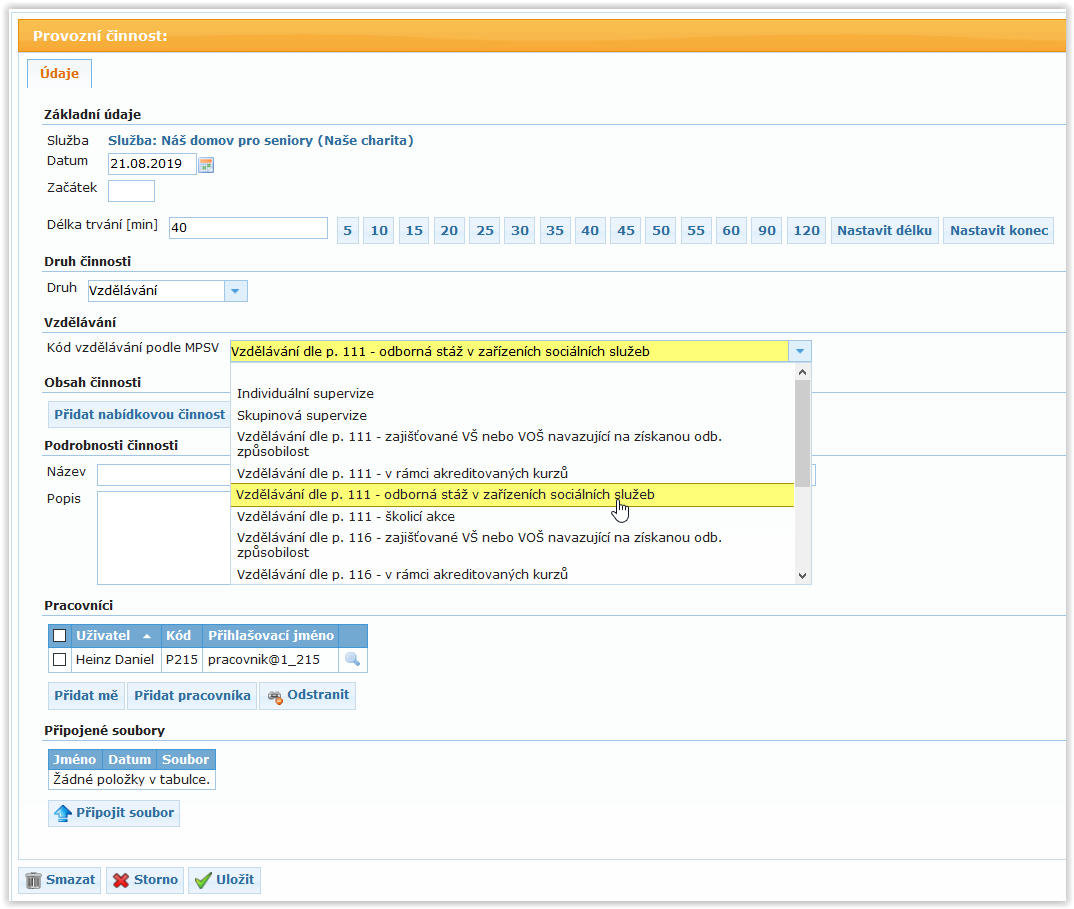Expand the Druh dropdown arrow
This screenshot has height=909, width=1074.
pos(236,291)
